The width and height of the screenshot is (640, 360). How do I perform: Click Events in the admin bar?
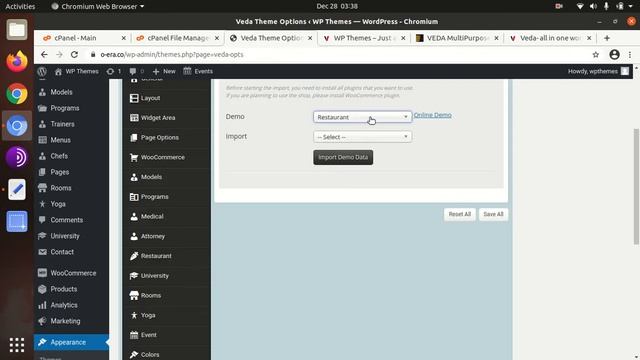coord(198,71)
